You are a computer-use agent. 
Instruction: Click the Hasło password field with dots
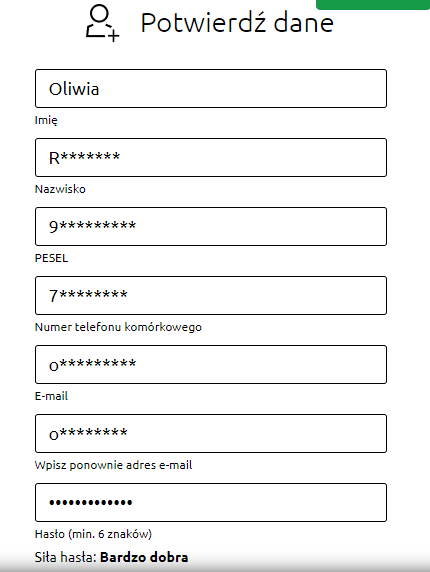(x=211, y=502)
